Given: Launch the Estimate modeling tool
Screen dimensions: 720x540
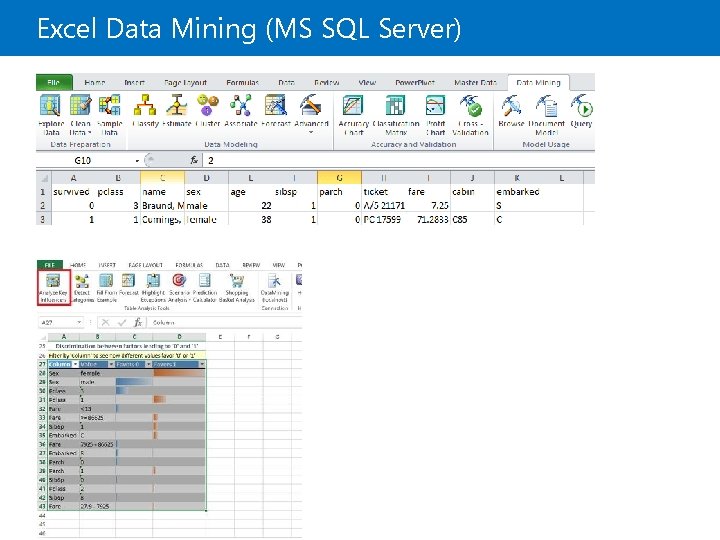Looking at the screenshot, I should 176,111.
